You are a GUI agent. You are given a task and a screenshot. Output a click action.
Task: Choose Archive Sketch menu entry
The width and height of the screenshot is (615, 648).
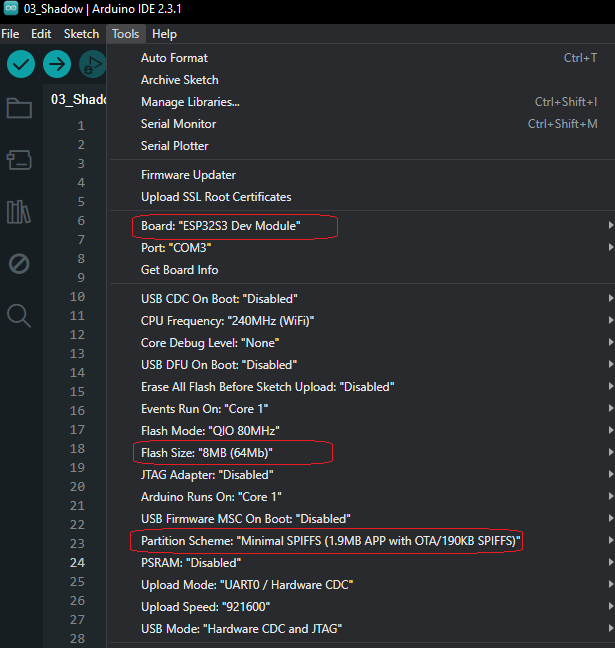point(362,80)
